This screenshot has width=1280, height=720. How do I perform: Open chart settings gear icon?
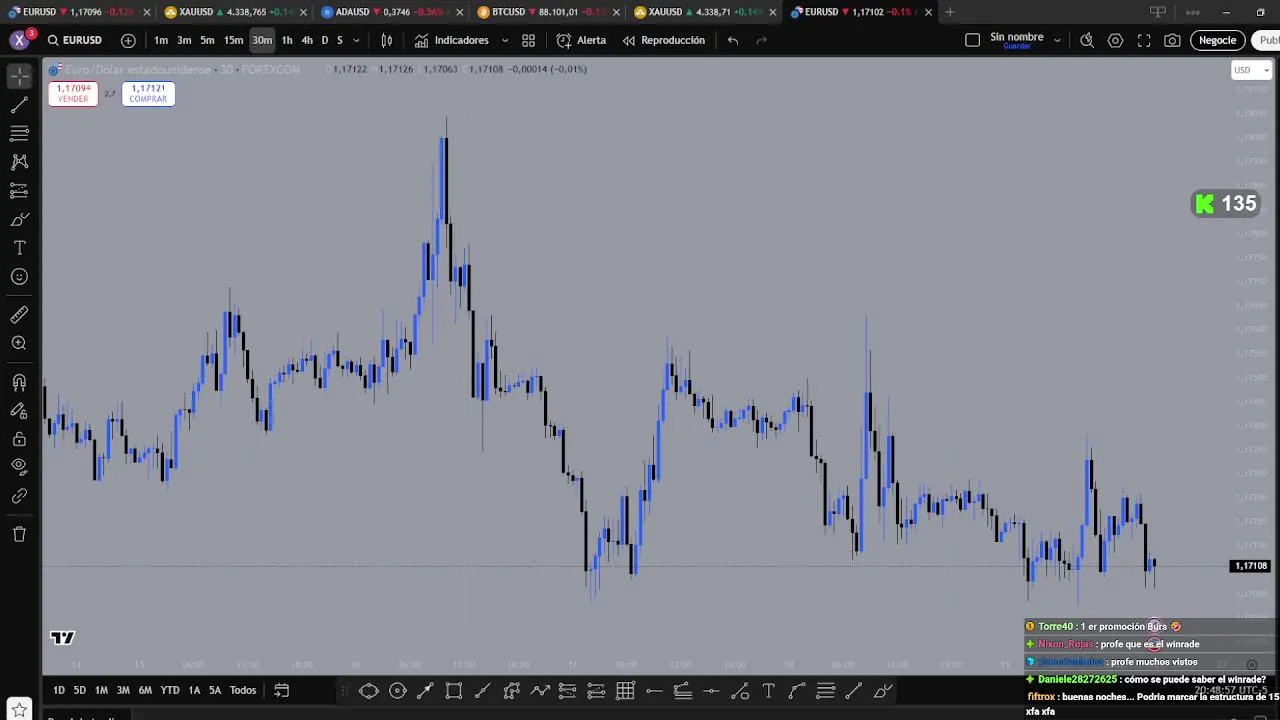(1115, 40)
